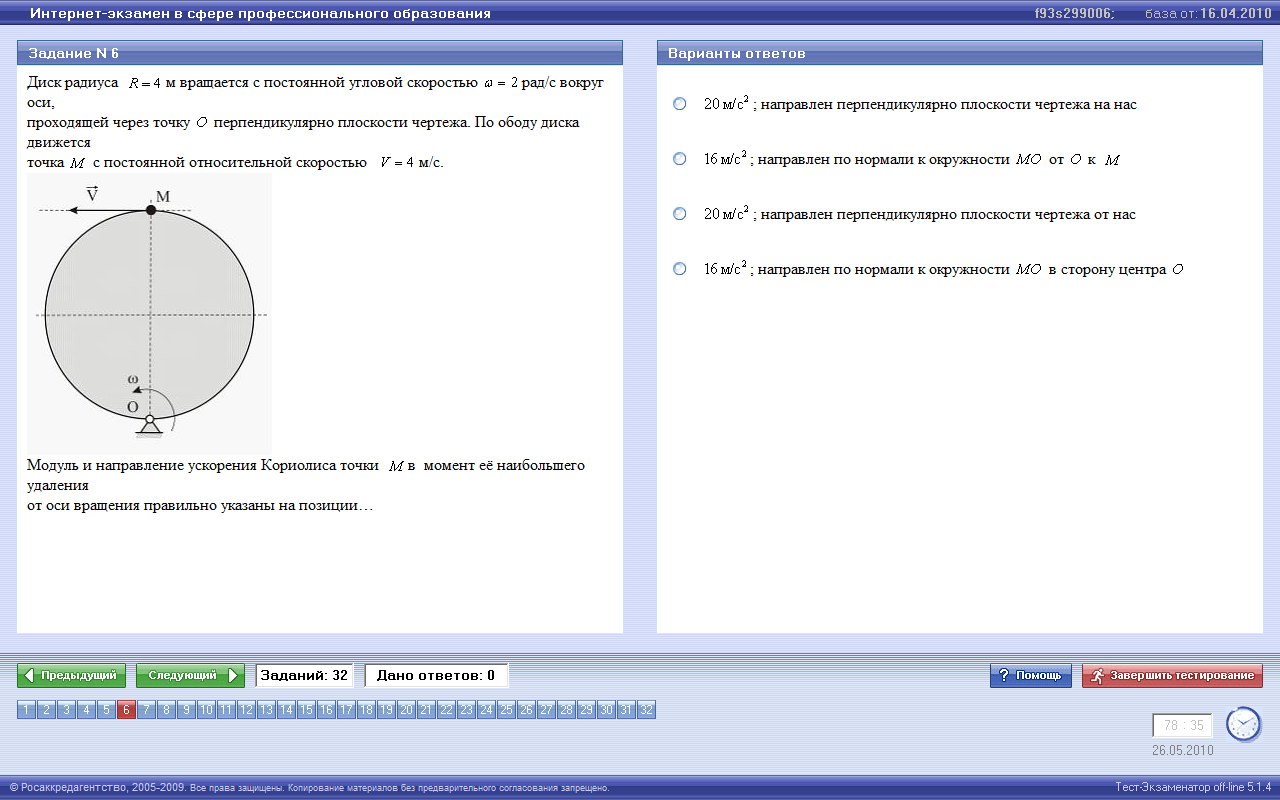Click the disk diagram image
This screenshot has width=1280, height=800.
click(149, 313)
